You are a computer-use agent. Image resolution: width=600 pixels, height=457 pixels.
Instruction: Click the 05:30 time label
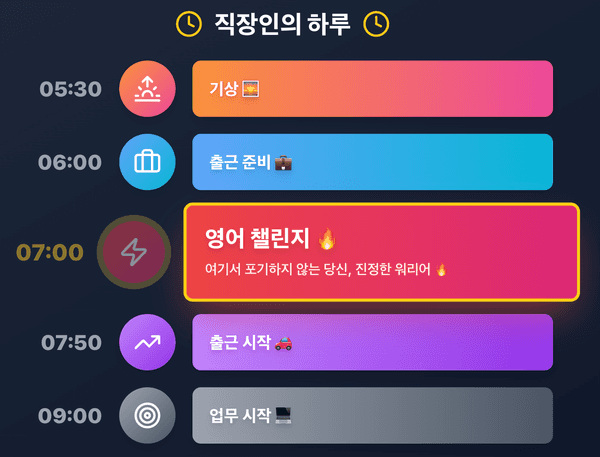(x=71, y=89)
